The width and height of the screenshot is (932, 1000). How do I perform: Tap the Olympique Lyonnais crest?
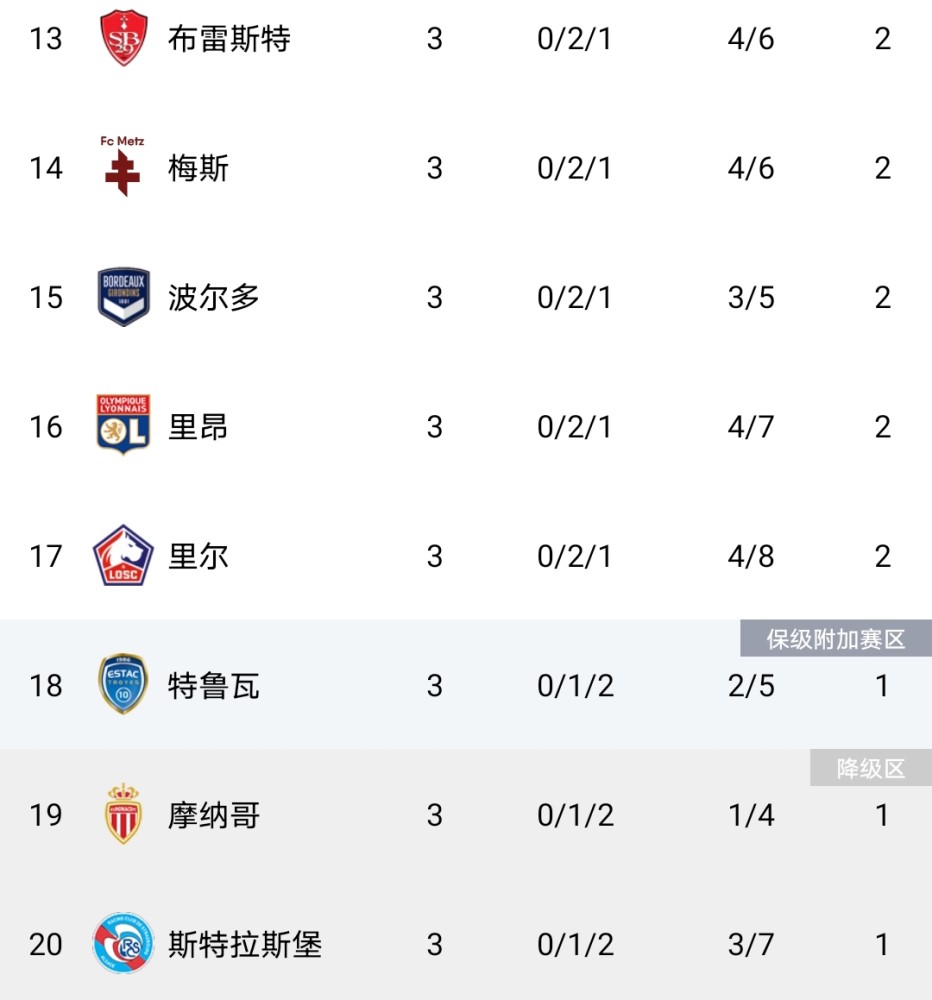click(x=123, y=425)
